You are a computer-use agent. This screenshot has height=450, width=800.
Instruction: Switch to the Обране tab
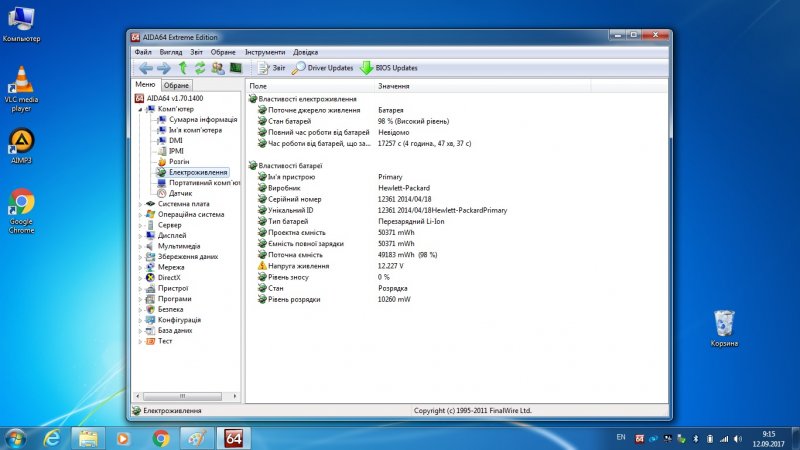[176, 86]
